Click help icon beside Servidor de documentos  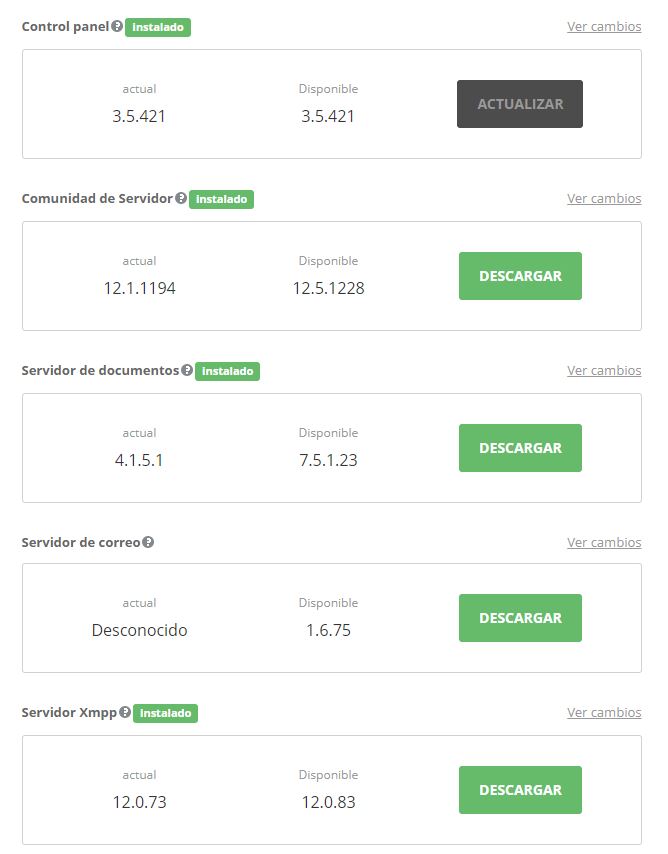point(187,370)
